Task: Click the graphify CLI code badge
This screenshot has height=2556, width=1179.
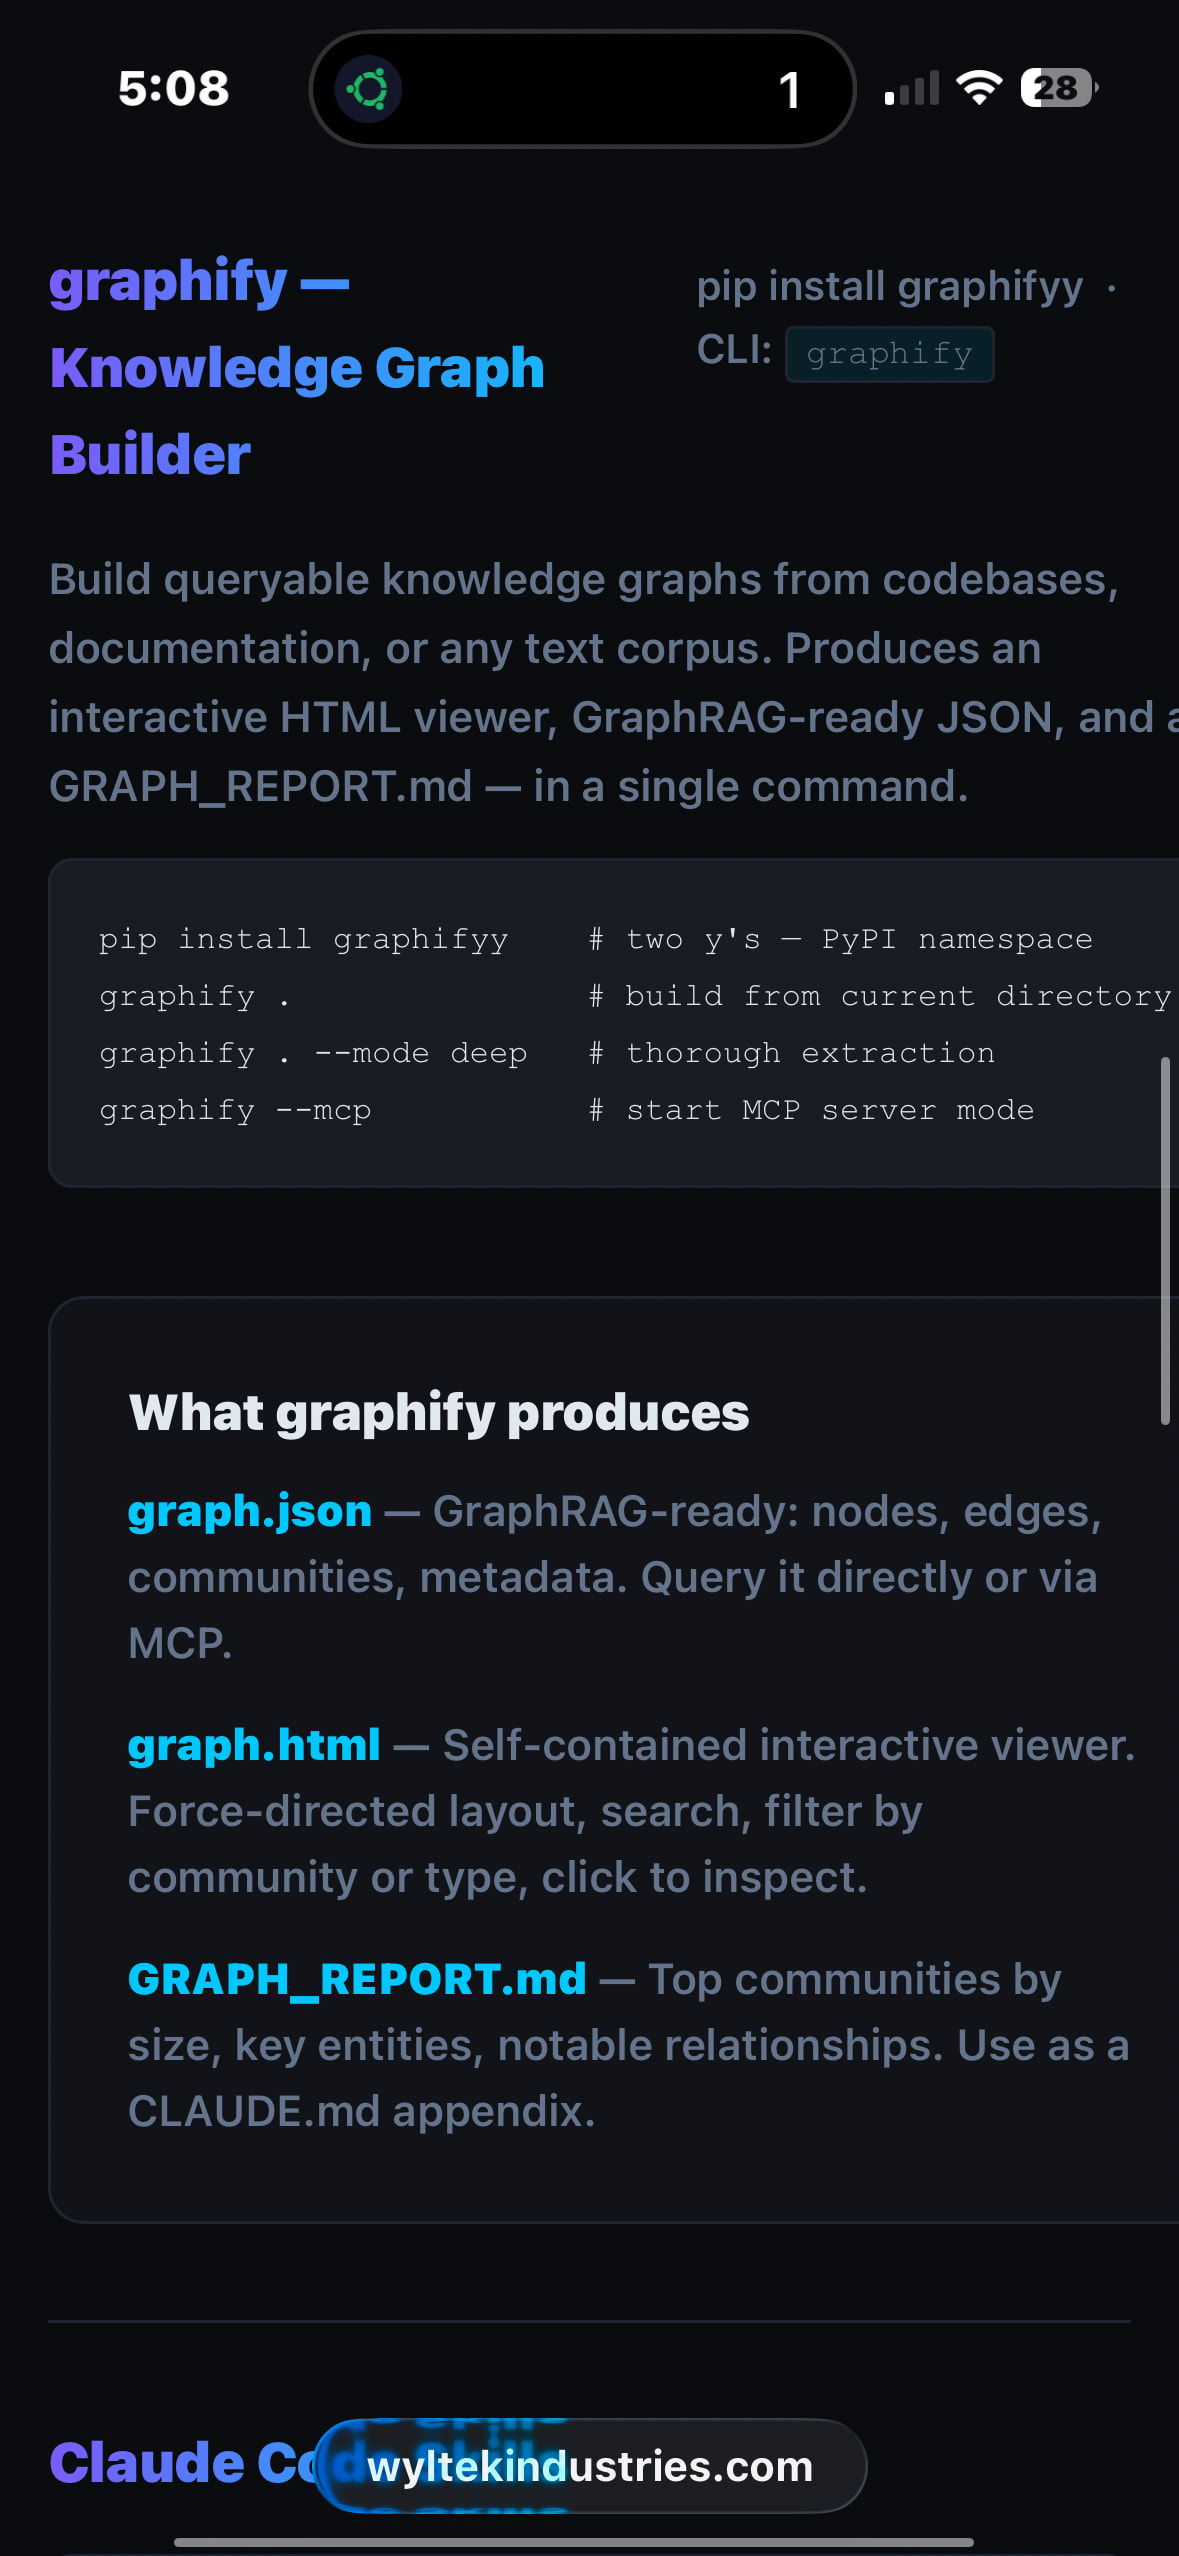Action: (889, 354)
